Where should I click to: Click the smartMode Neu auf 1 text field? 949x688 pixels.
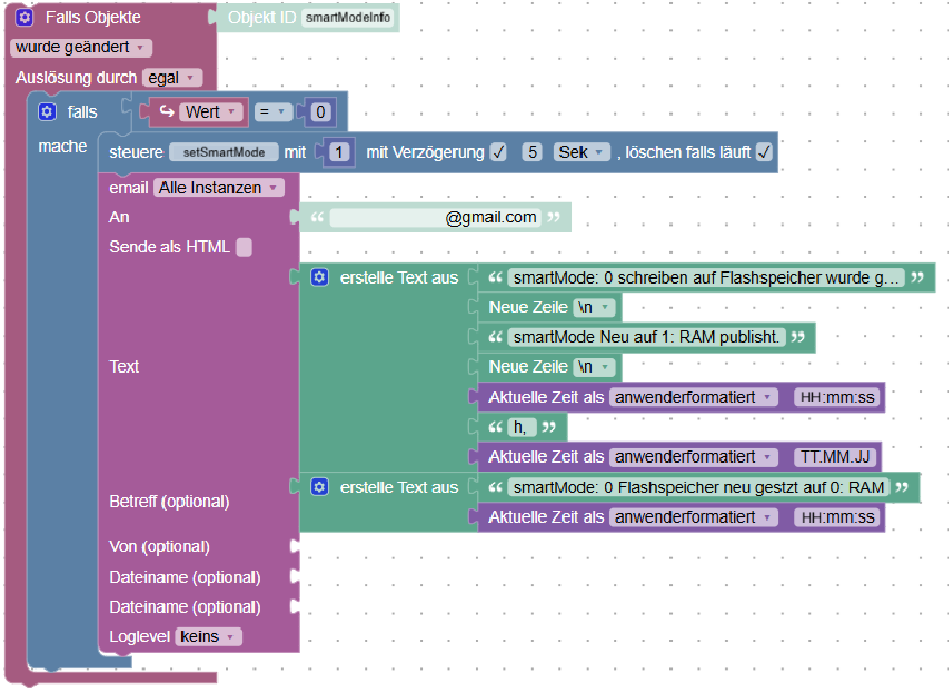[646, 337]
